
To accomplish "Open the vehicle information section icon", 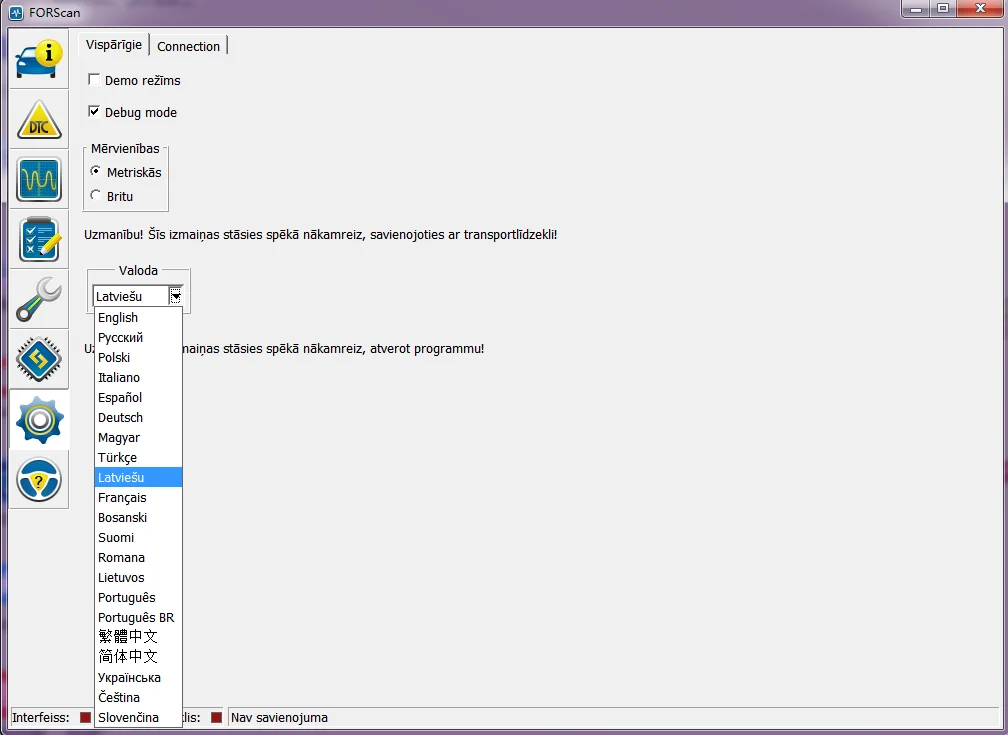I will coord(39,59).
